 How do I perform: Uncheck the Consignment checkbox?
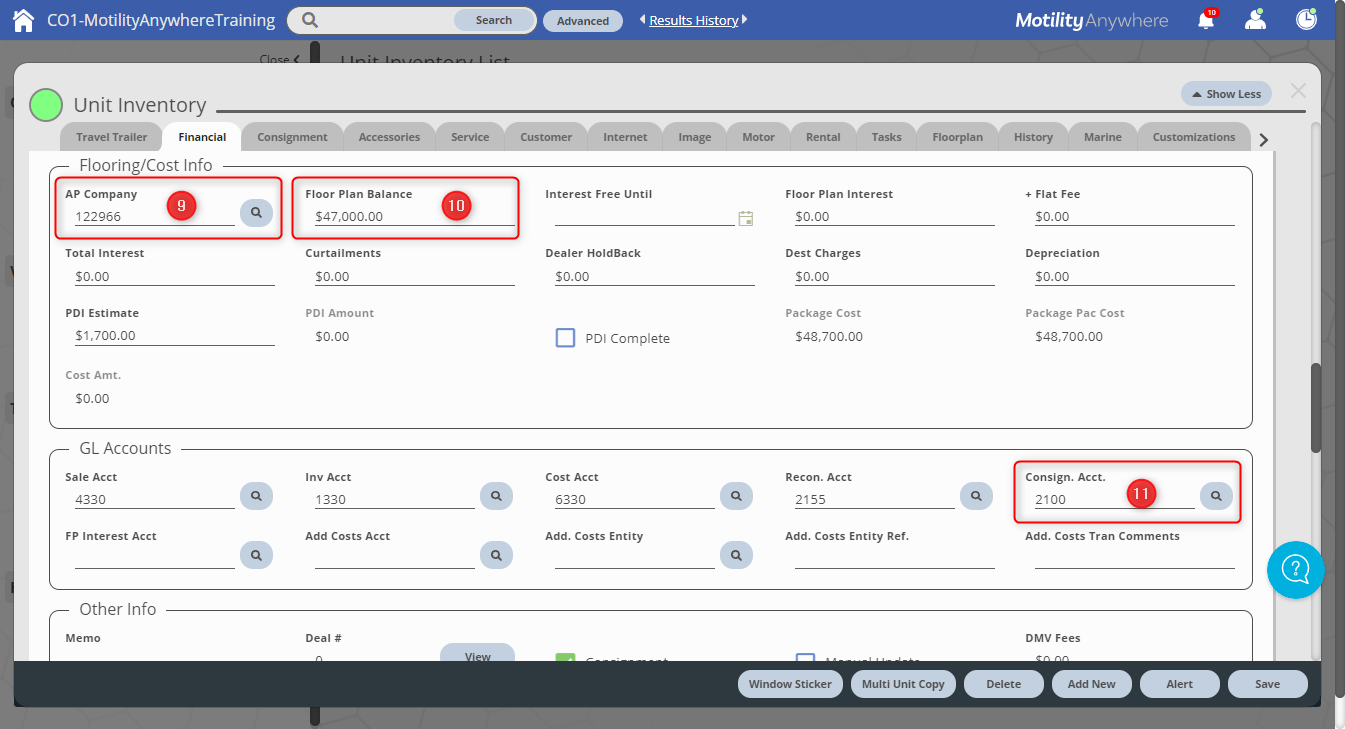[566, 658]
